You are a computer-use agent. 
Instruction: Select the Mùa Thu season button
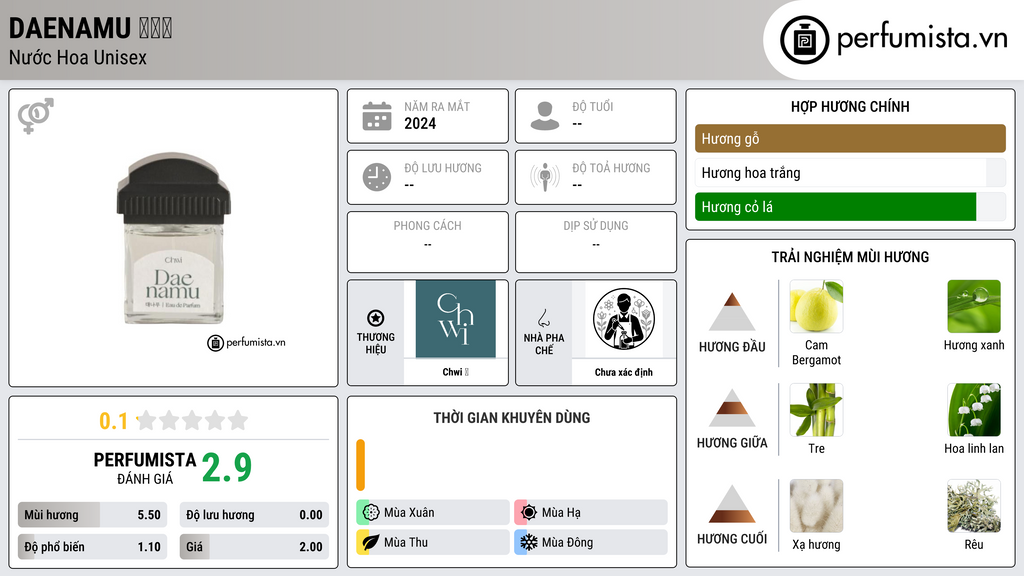coord(432,543)
